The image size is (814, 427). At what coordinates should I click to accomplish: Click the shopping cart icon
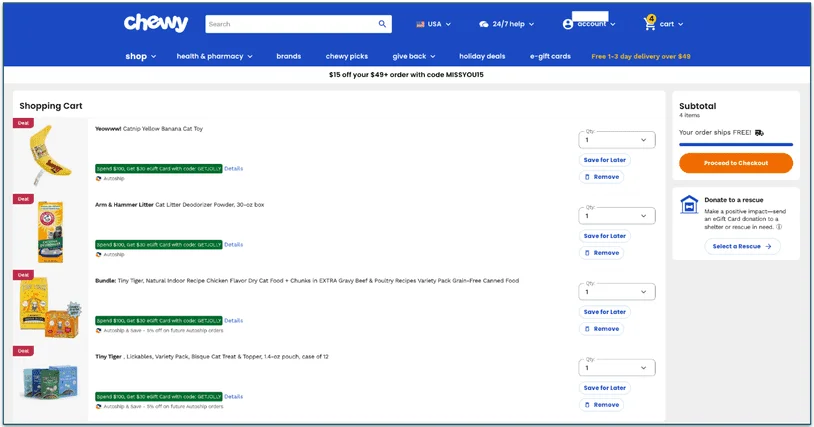649,23
